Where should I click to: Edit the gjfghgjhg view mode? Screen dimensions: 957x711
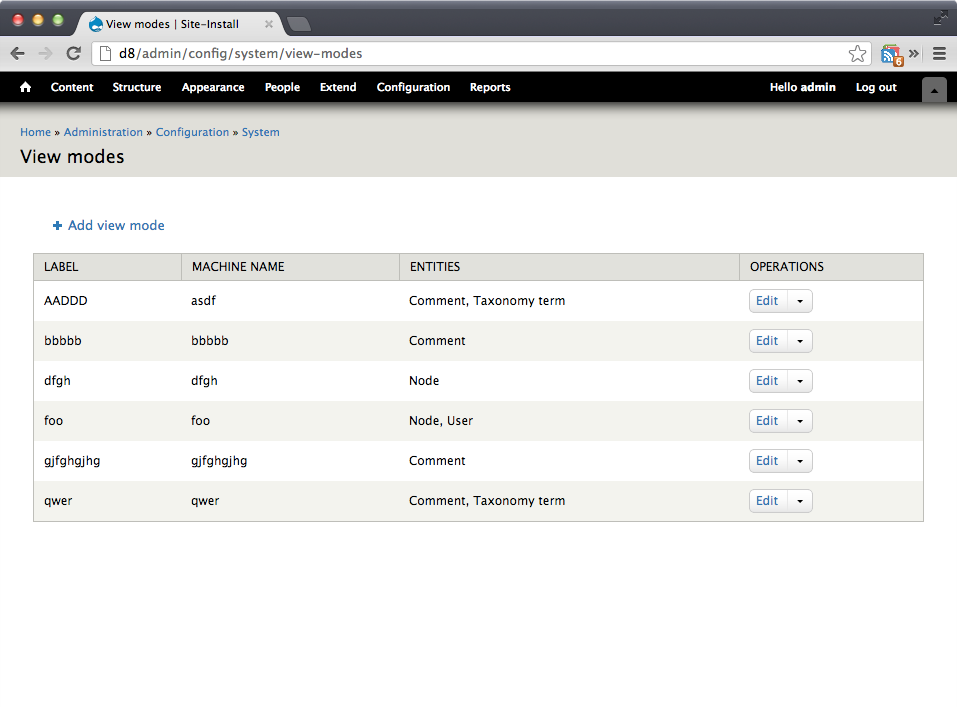767,461
